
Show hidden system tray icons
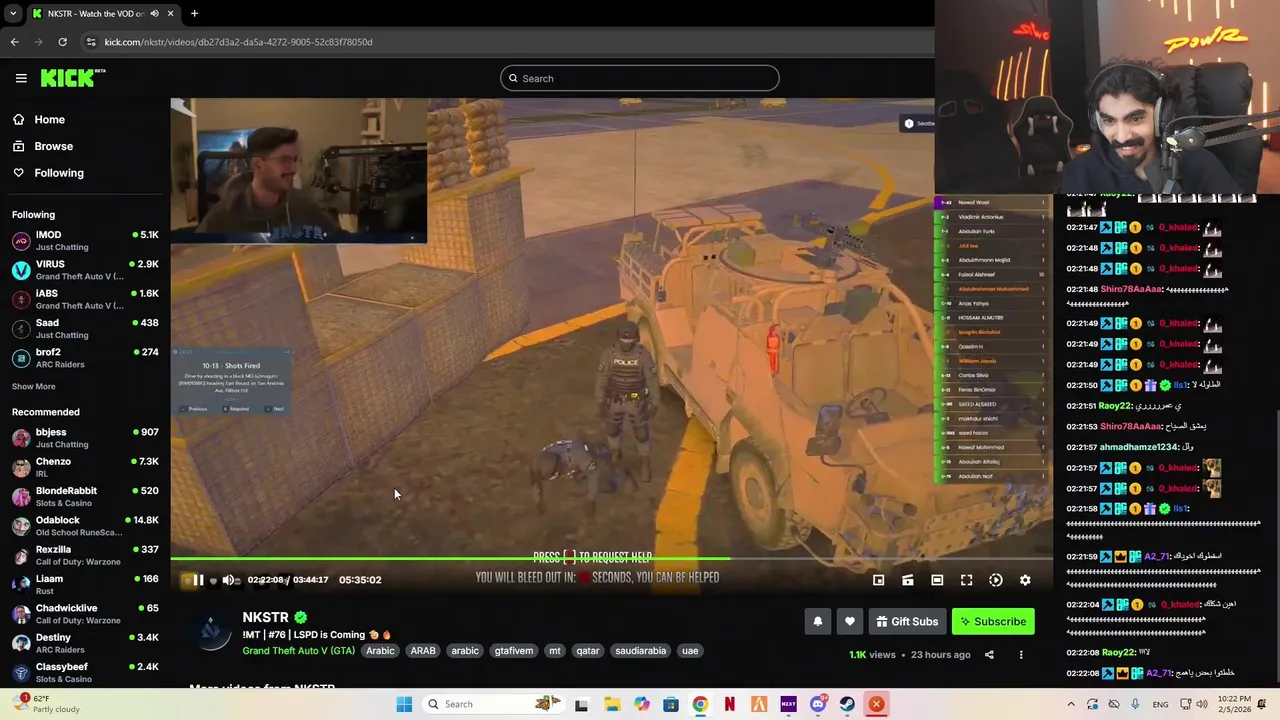(1070, 704)
